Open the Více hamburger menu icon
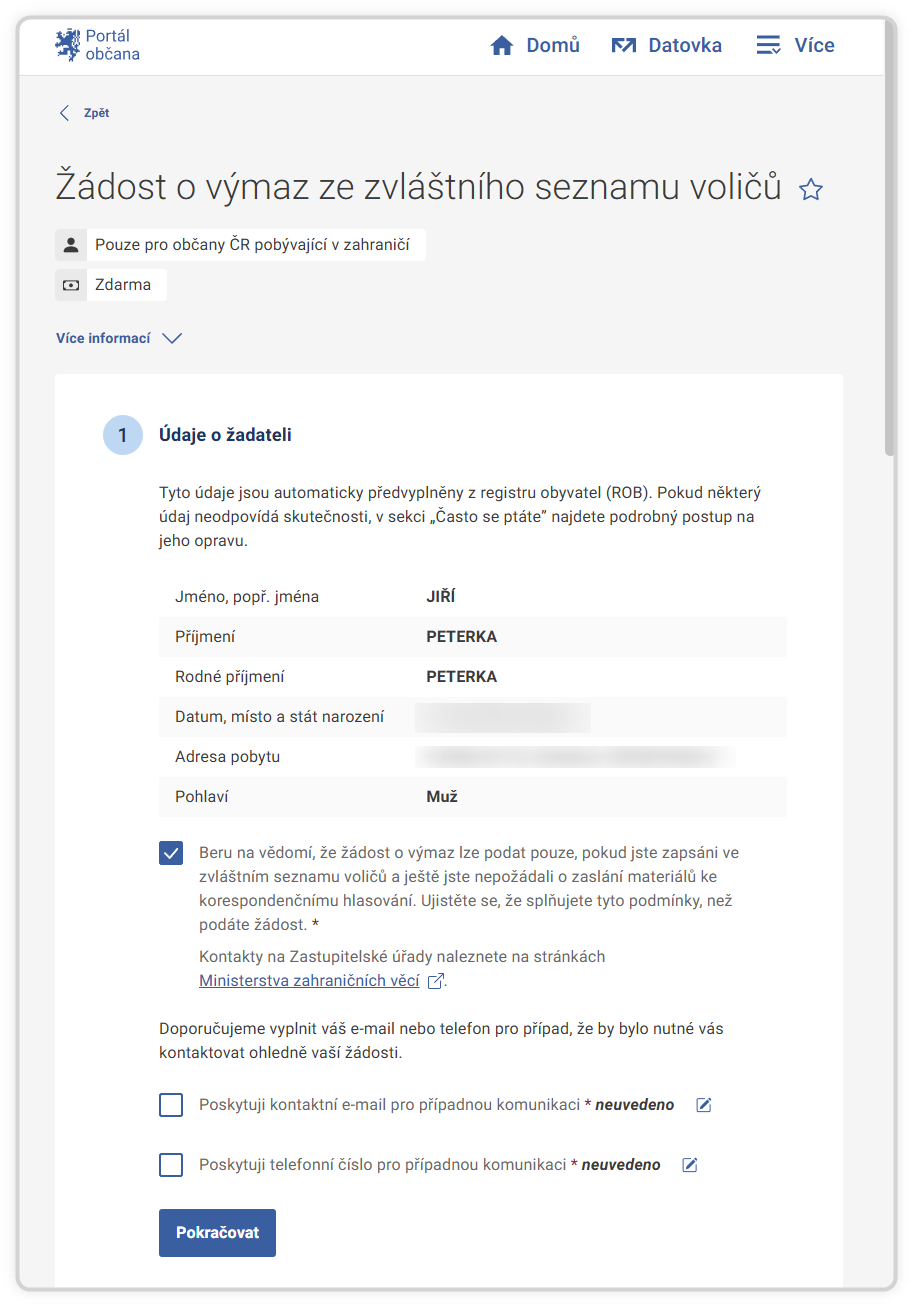The image size is (913, 1307). [768, 45]
